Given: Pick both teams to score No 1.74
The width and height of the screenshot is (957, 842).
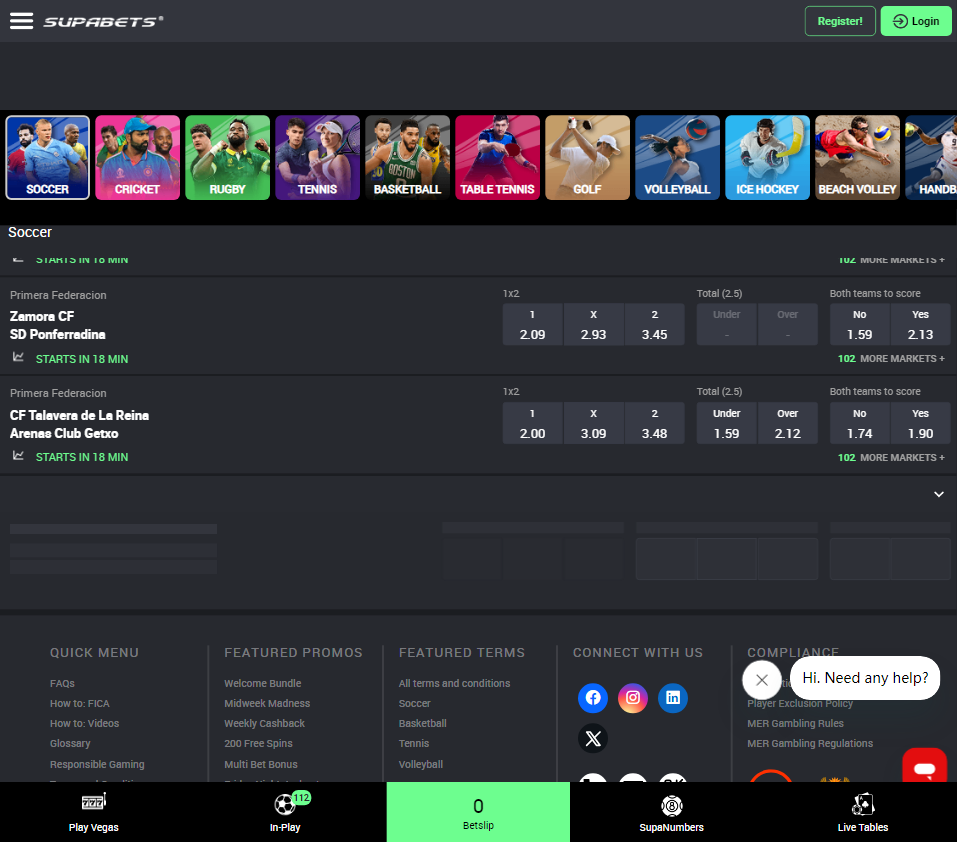Looking at the screenshot, I should 859,423.
